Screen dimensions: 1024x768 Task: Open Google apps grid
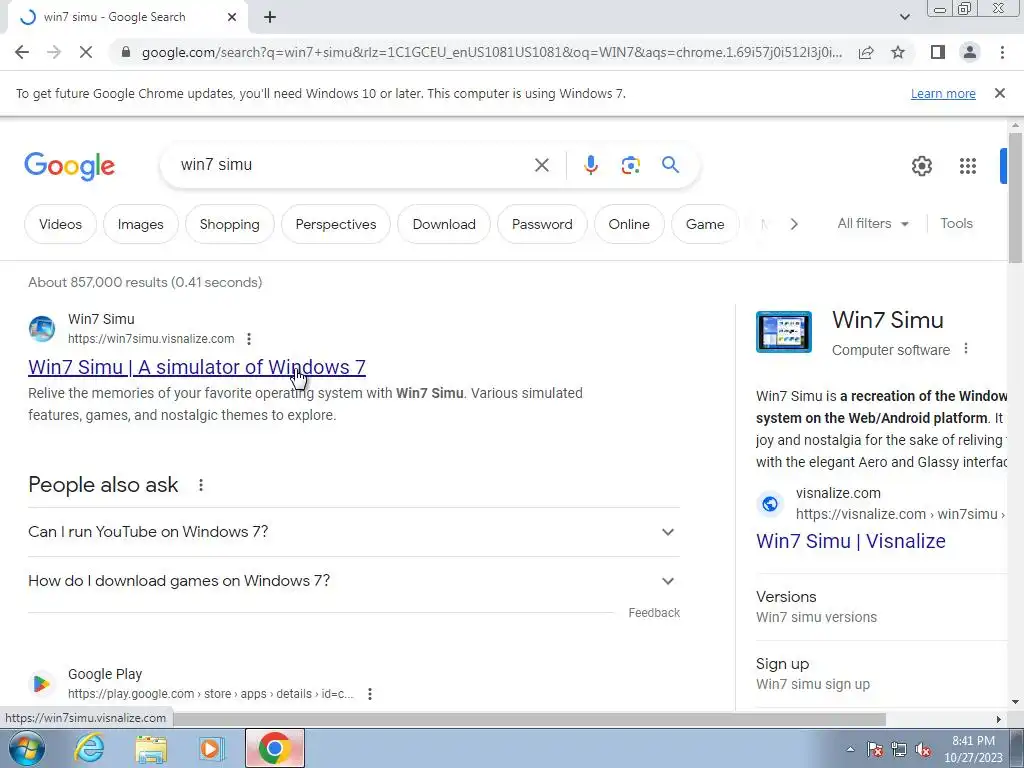968,166
